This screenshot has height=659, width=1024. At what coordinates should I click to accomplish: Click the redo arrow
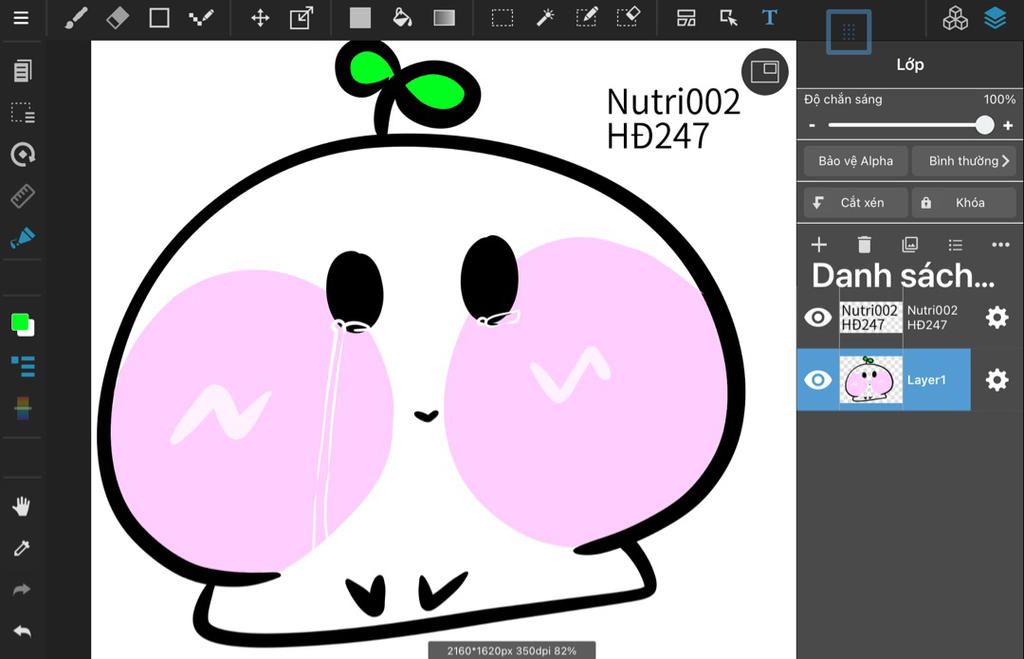pos(22,590)
